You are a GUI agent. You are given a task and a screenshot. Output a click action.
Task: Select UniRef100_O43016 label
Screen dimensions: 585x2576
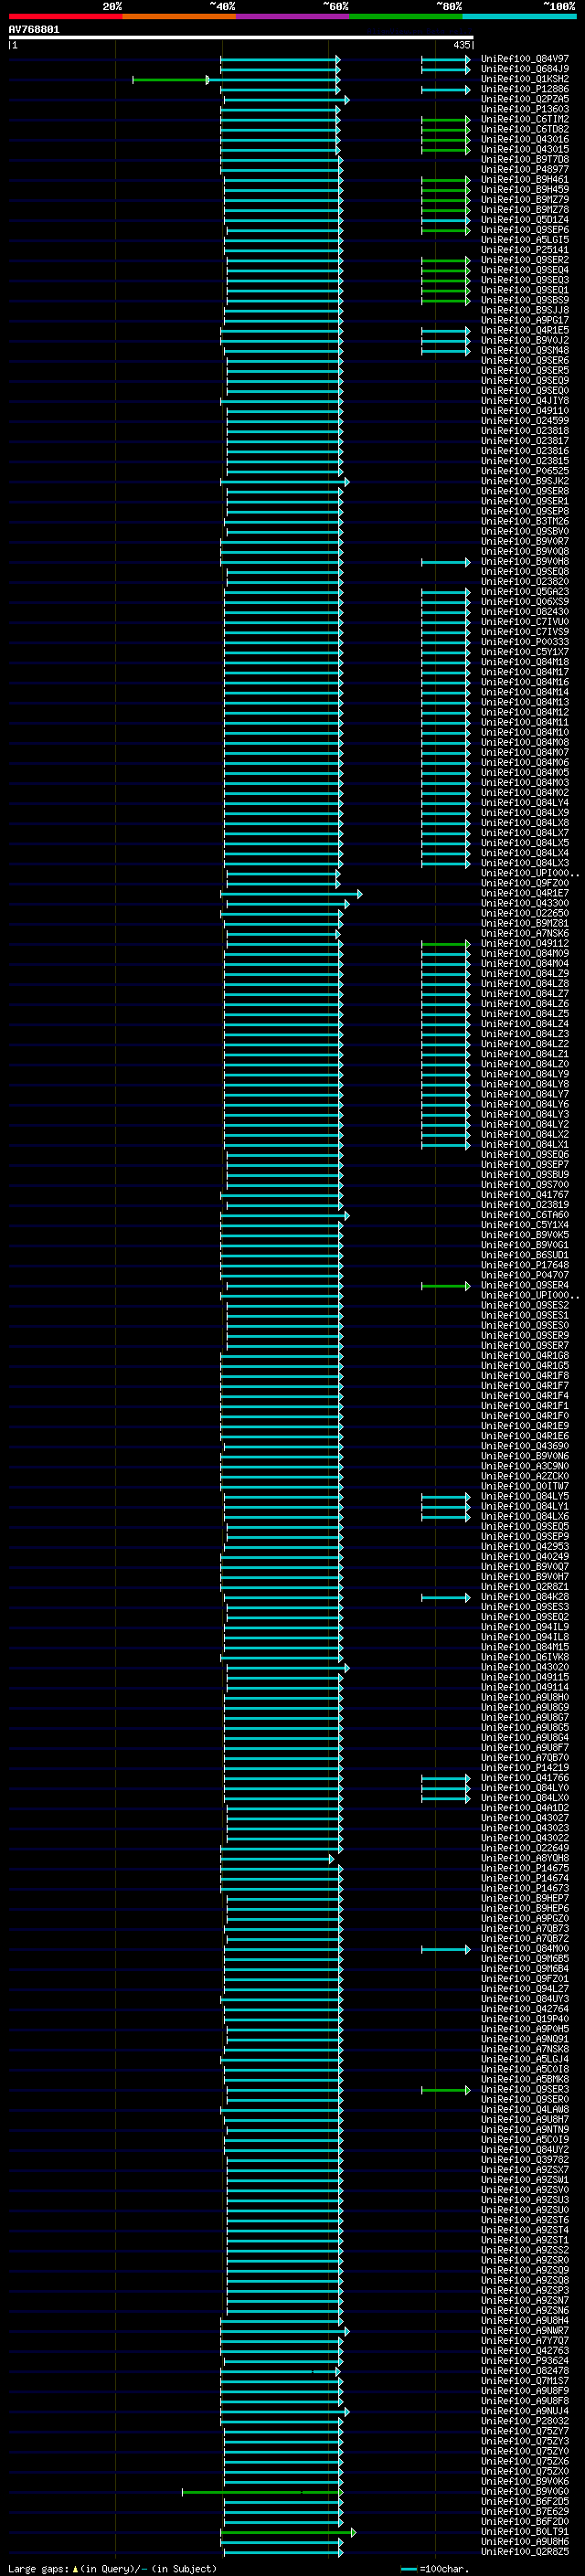[x=525, y=139]
